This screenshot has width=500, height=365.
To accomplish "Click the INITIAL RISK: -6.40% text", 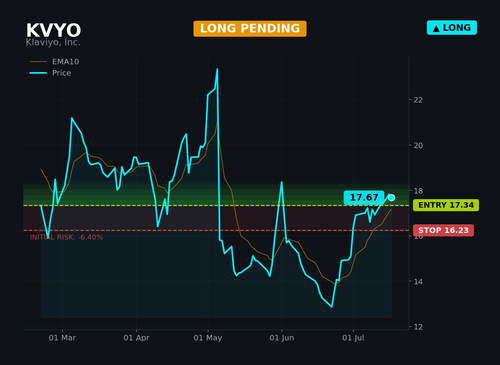I will pos(66,237).
